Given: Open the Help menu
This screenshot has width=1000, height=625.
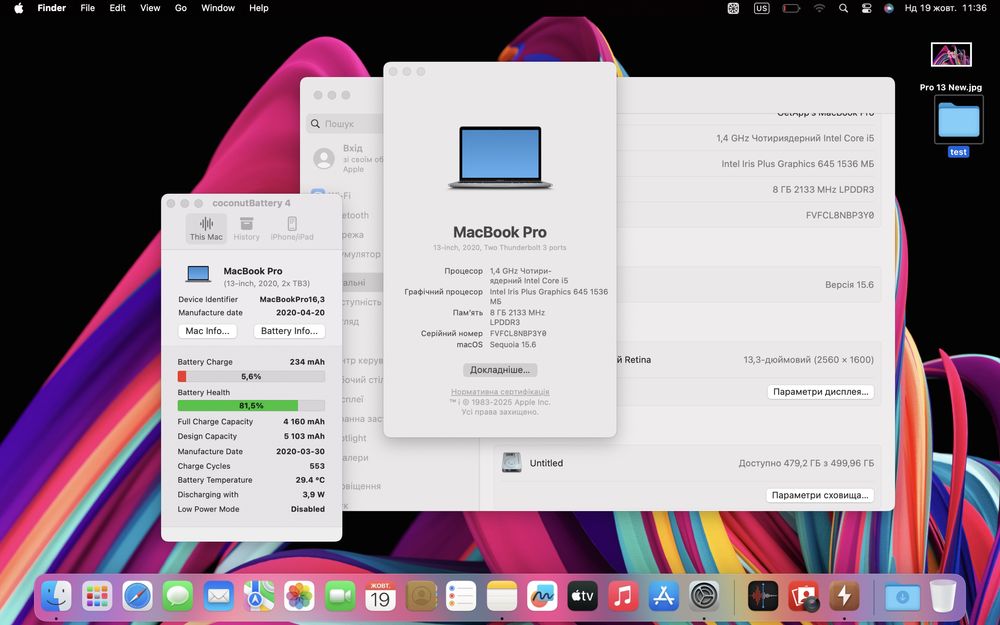Looking at the screenshot, I should click(x=258, y=8).
